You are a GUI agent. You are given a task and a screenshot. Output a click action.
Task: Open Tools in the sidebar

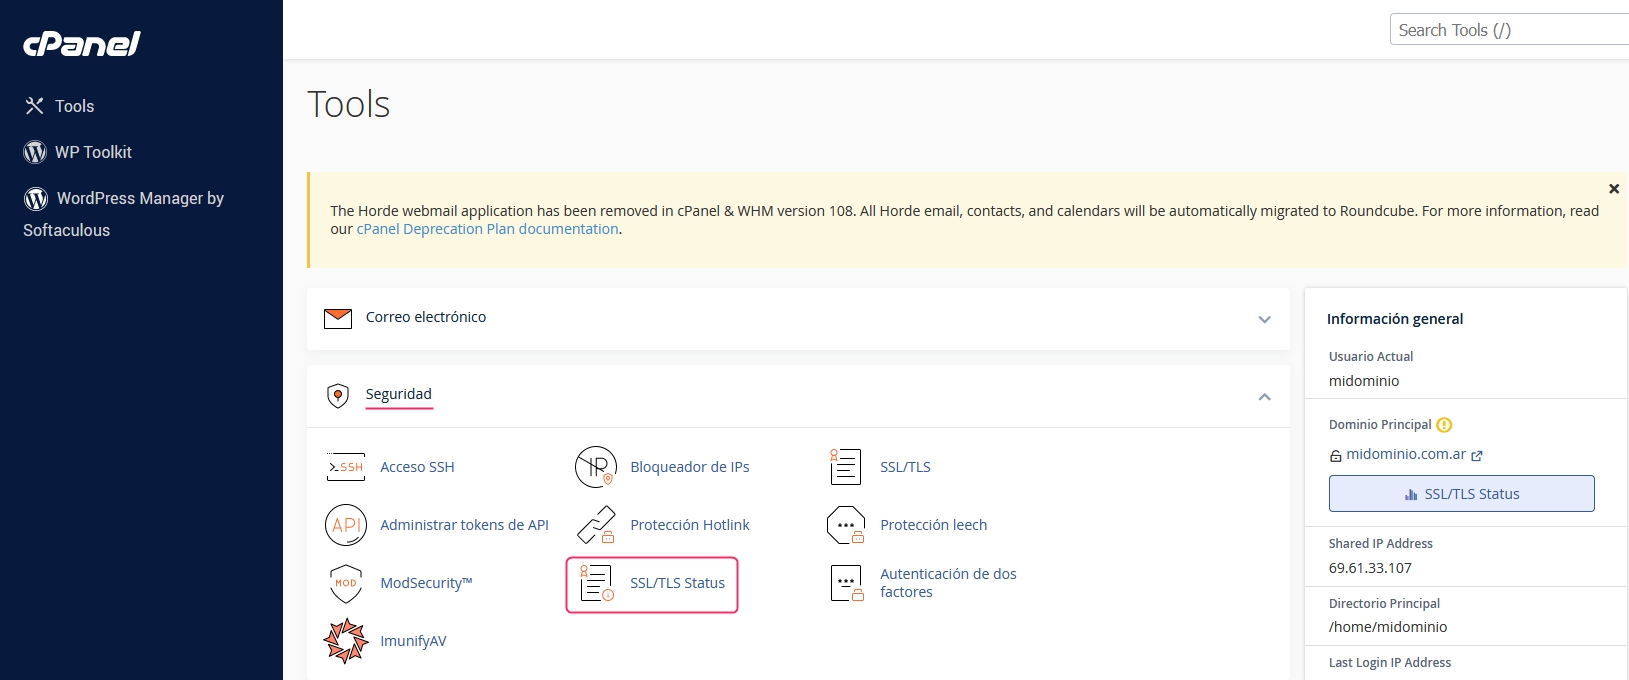pyautogui.click(x=74, y=106)
